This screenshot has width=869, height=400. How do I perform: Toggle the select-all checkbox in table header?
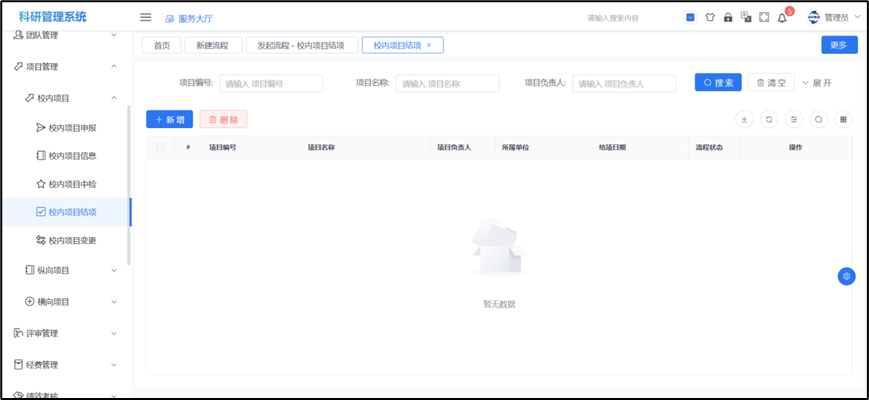160,147
